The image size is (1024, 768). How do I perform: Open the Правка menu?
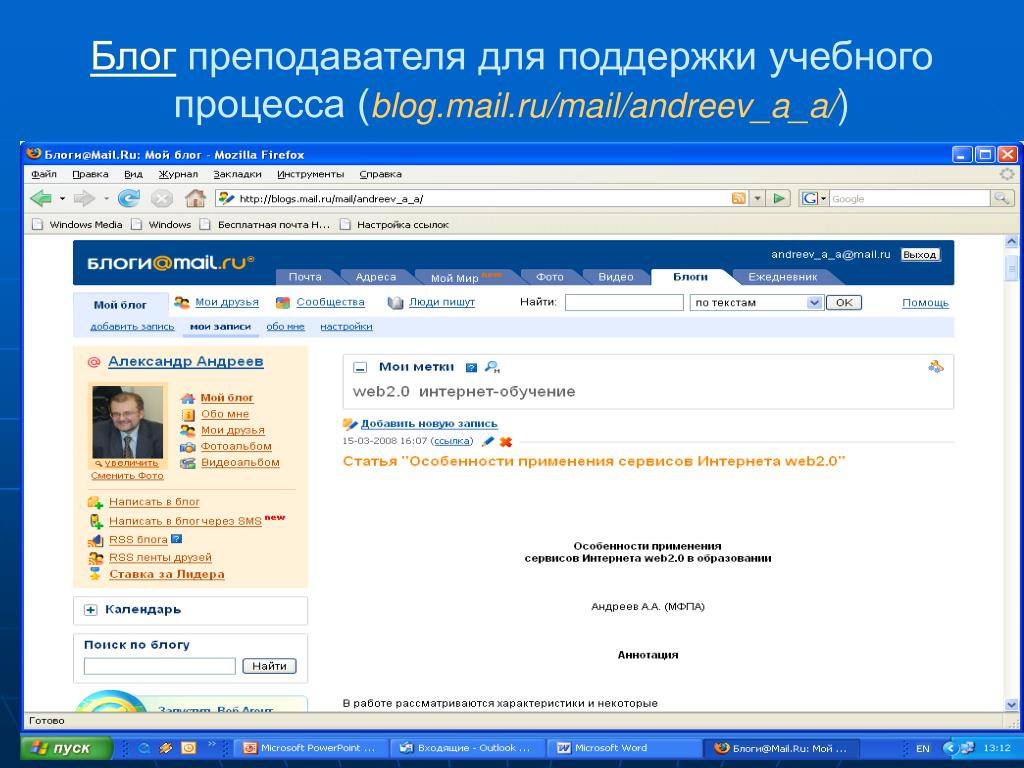[90, 174]
